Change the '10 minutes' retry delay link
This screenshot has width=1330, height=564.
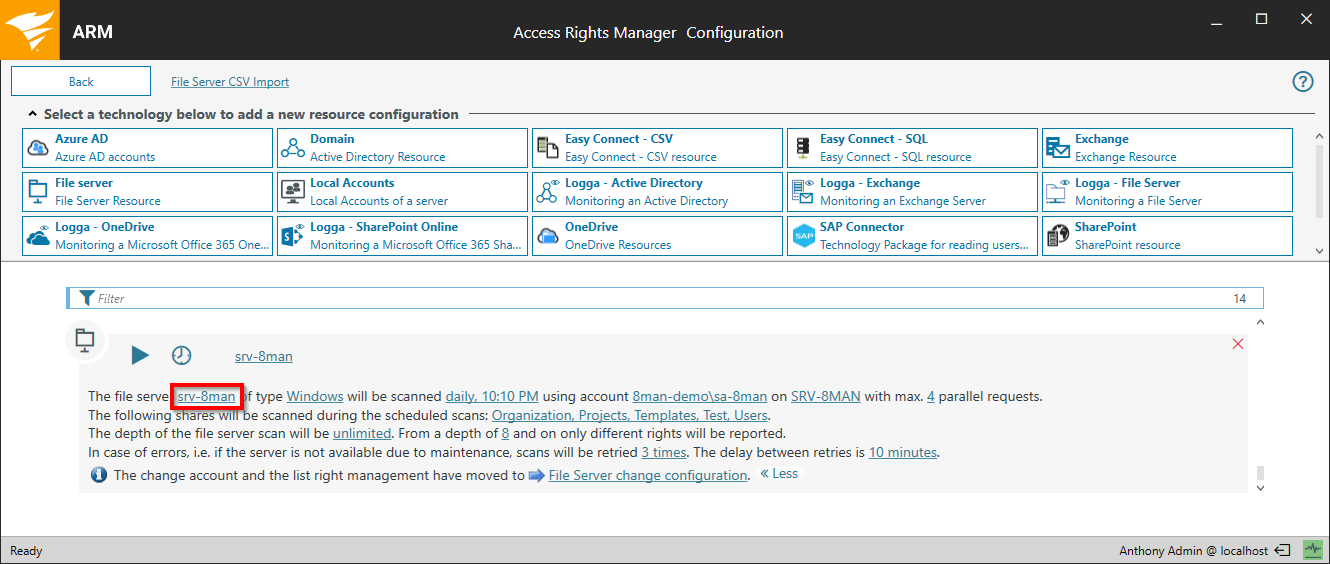tap(903, 452)
